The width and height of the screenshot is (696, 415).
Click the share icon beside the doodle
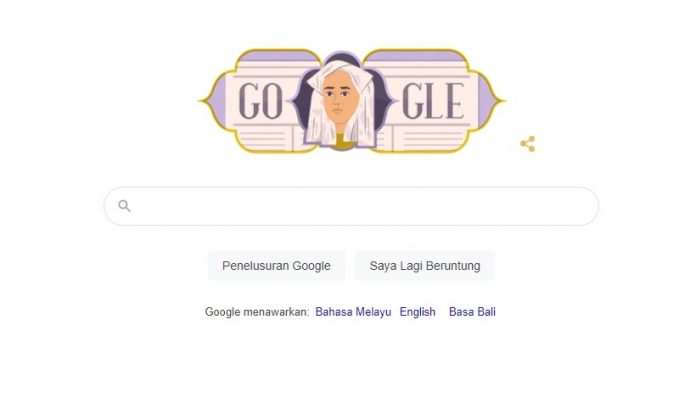point(528,144)
